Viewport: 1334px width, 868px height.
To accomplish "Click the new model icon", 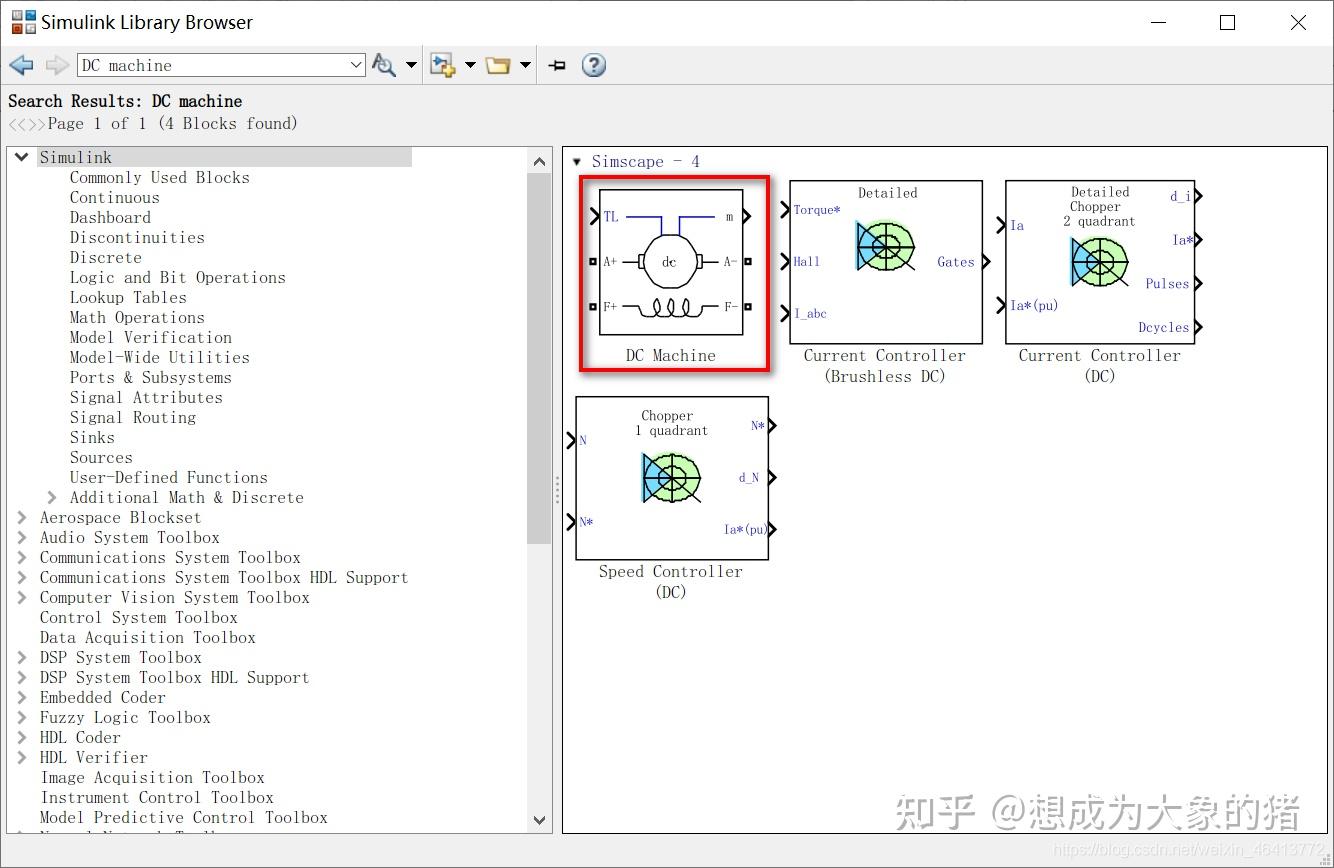I will (443, 65).
